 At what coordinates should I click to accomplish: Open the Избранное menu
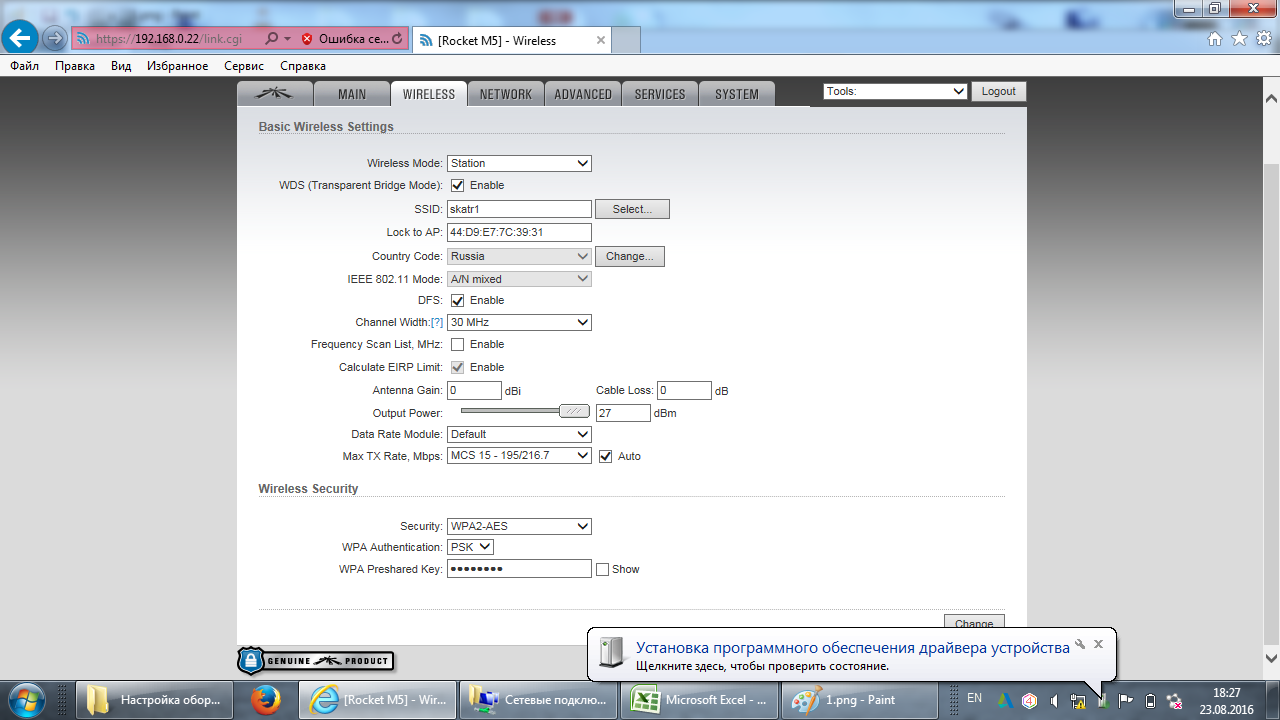[177, 66]
